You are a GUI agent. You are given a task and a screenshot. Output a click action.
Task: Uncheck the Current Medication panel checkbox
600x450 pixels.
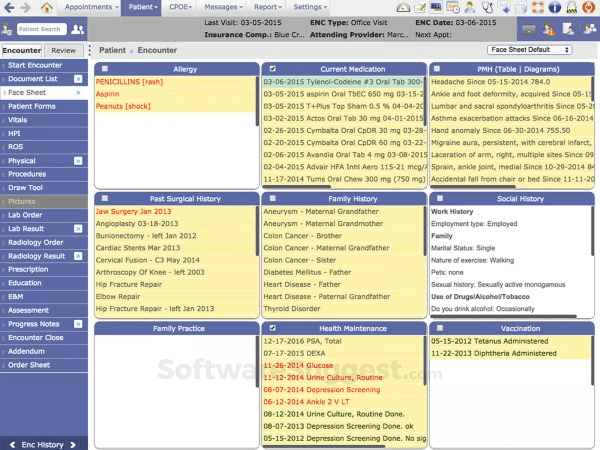point(272,69)
